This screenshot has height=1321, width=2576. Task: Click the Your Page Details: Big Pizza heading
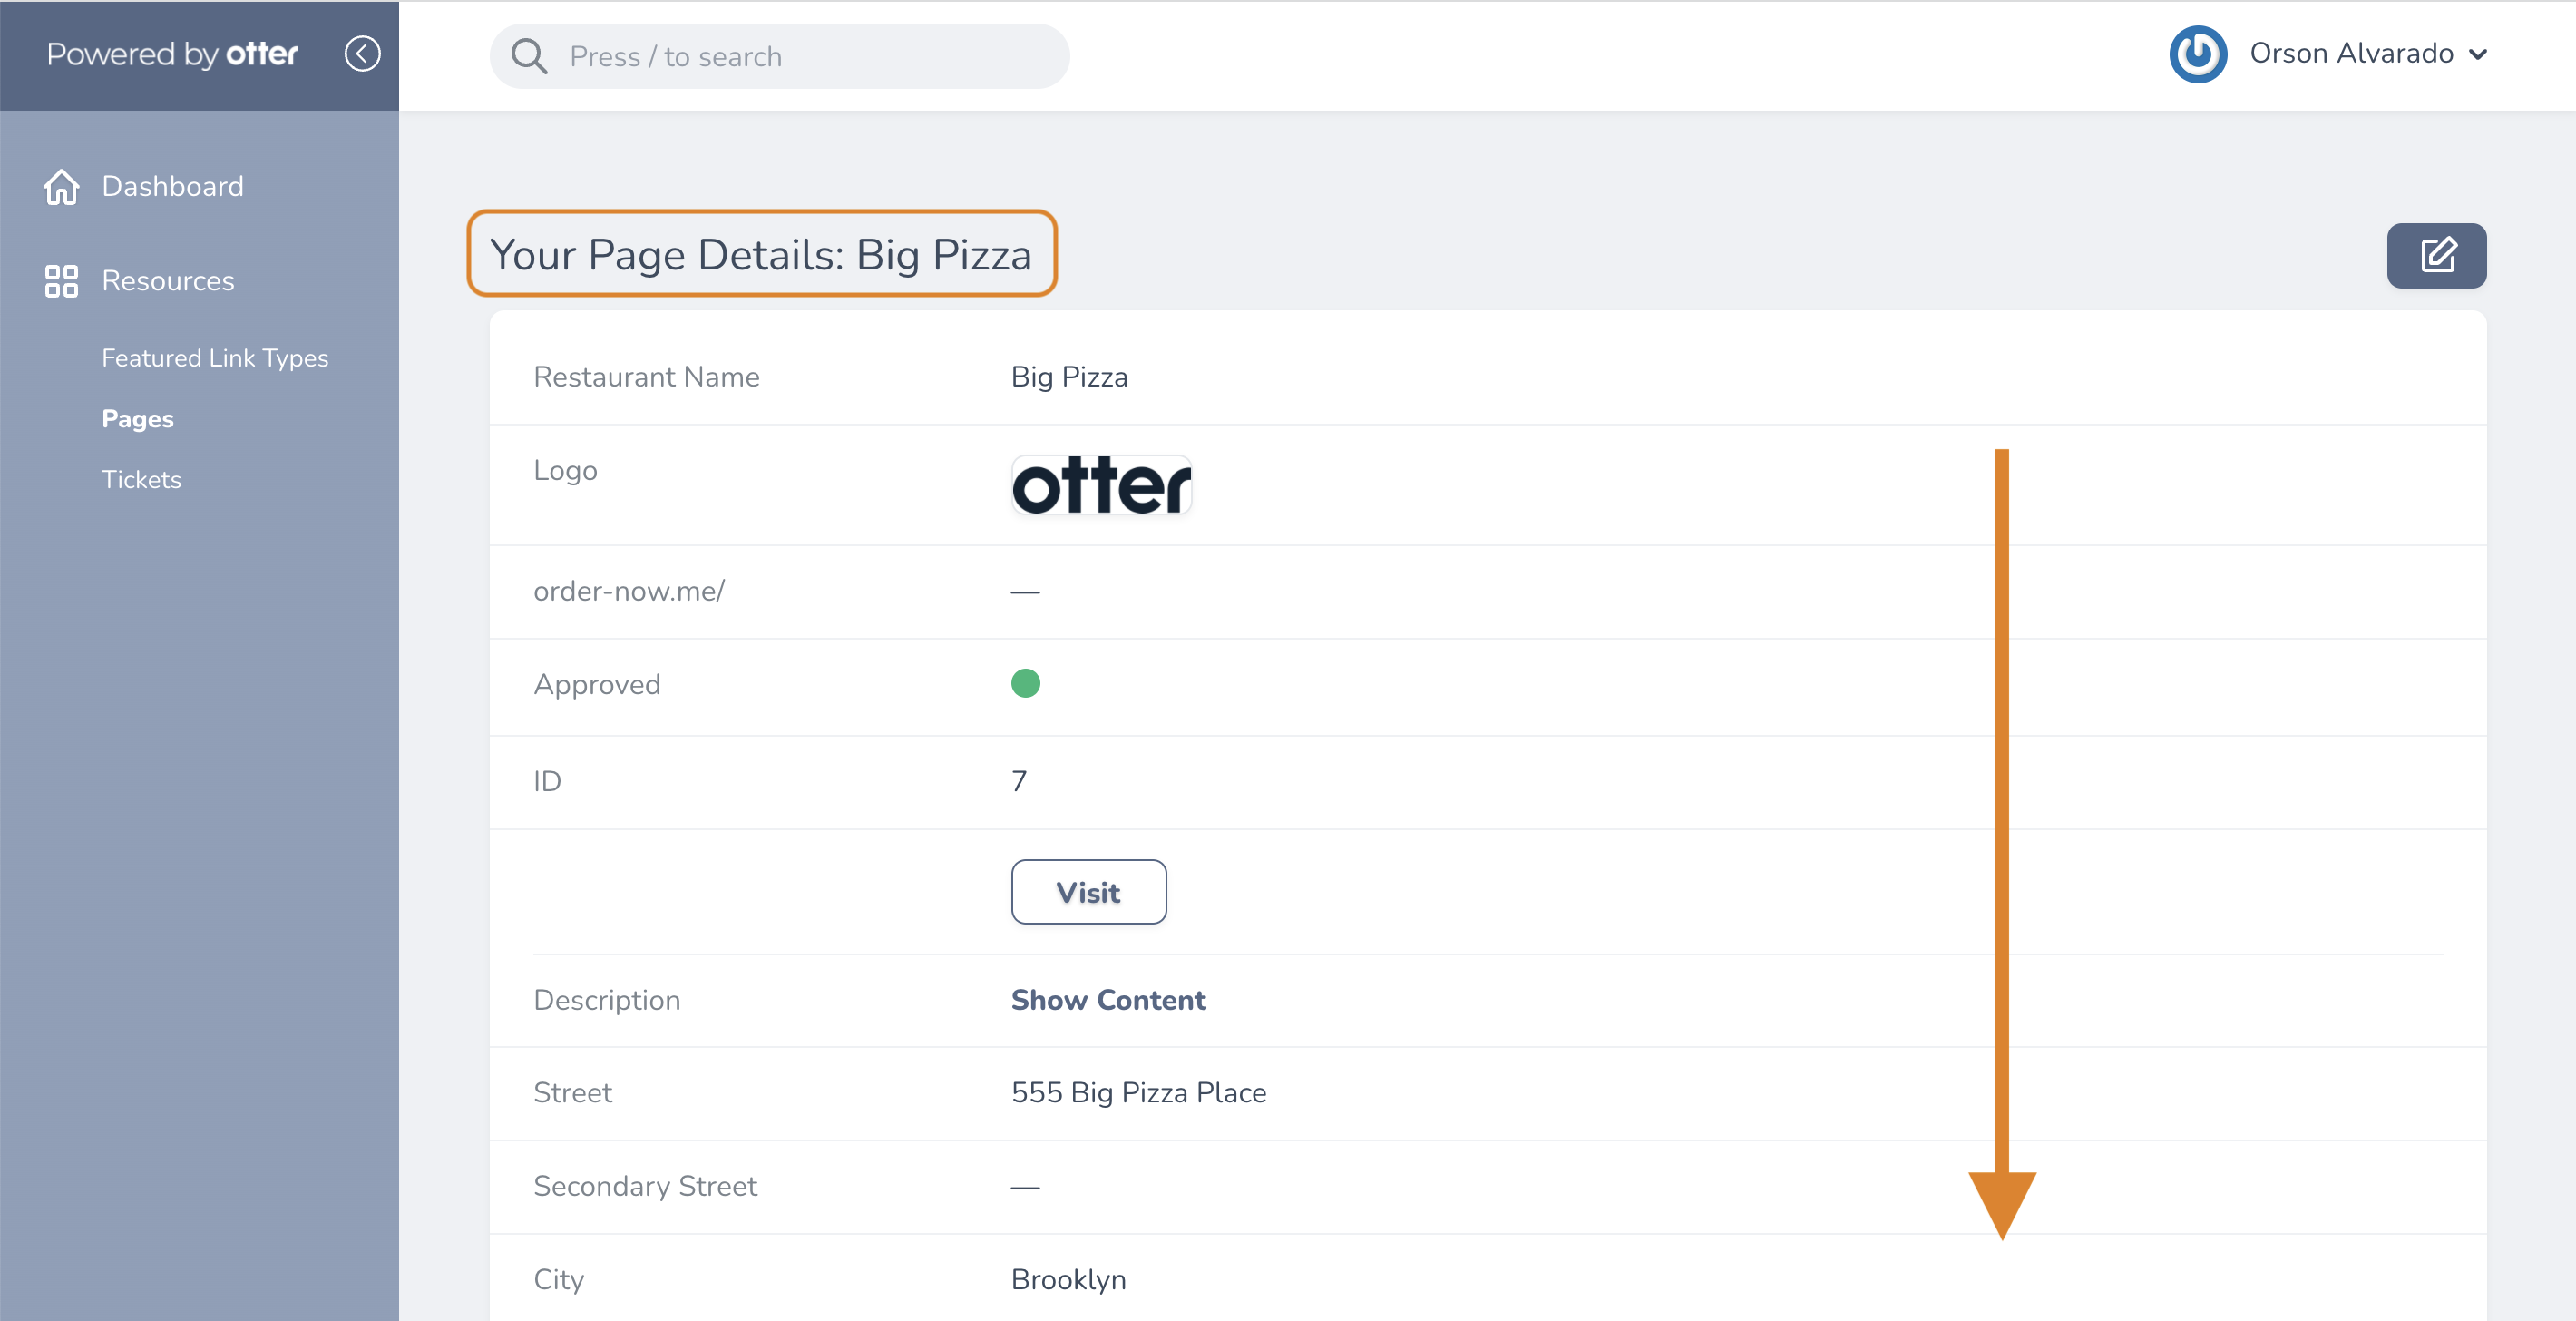pos(761,254)
